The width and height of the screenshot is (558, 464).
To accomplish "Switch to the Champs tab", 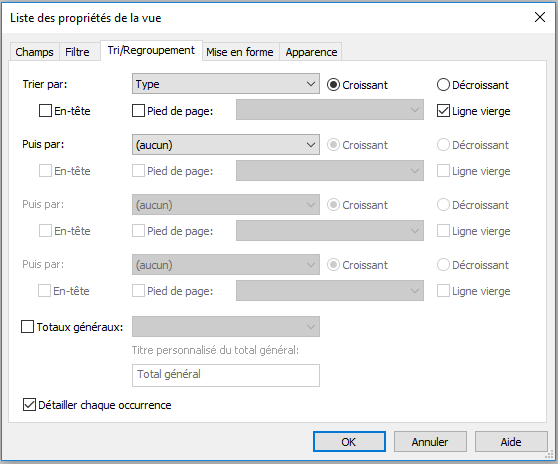I will pos(34,52).
